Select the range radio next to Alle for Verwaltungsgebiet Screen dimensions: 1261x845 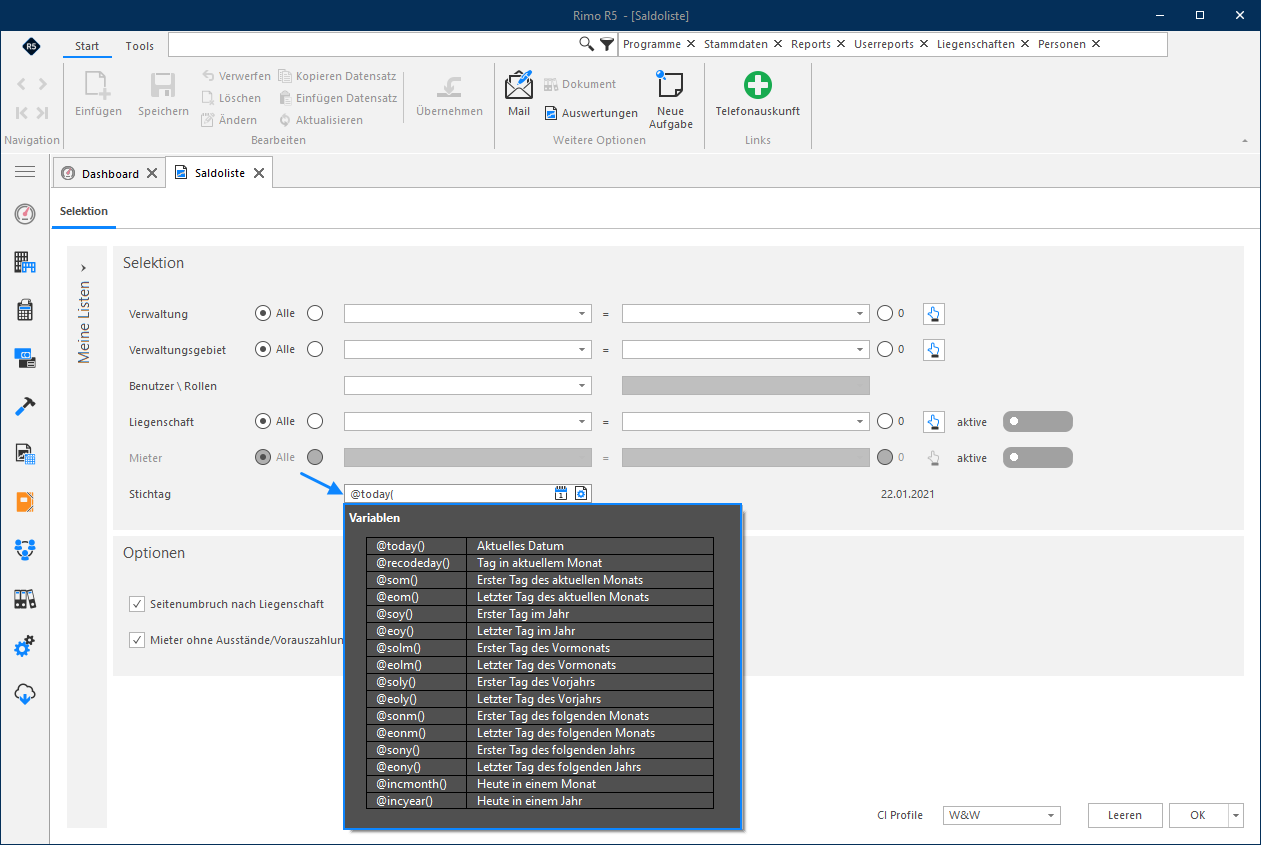click(315, 349)
